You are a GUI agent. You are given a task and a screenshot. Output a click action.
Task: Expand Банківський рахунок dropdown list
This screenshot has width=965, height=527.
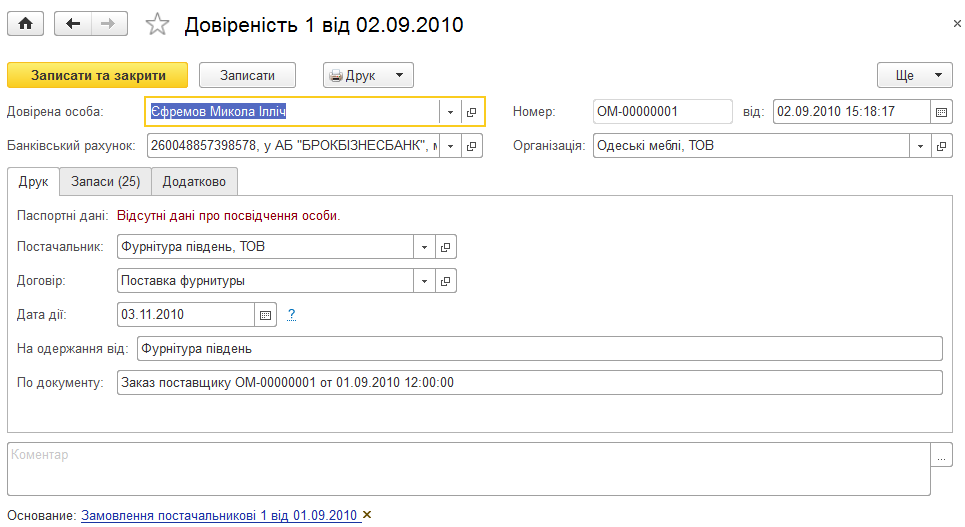point(450,146)
